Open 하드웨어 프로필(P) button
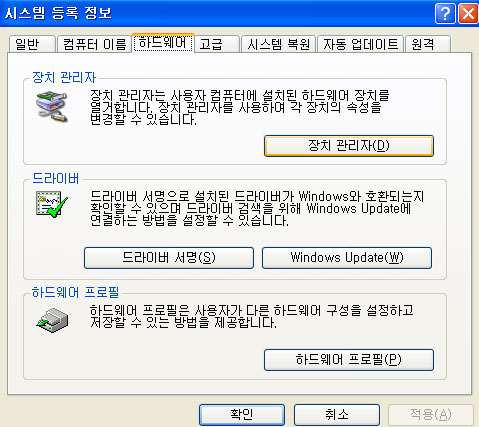 pos(349,360)
